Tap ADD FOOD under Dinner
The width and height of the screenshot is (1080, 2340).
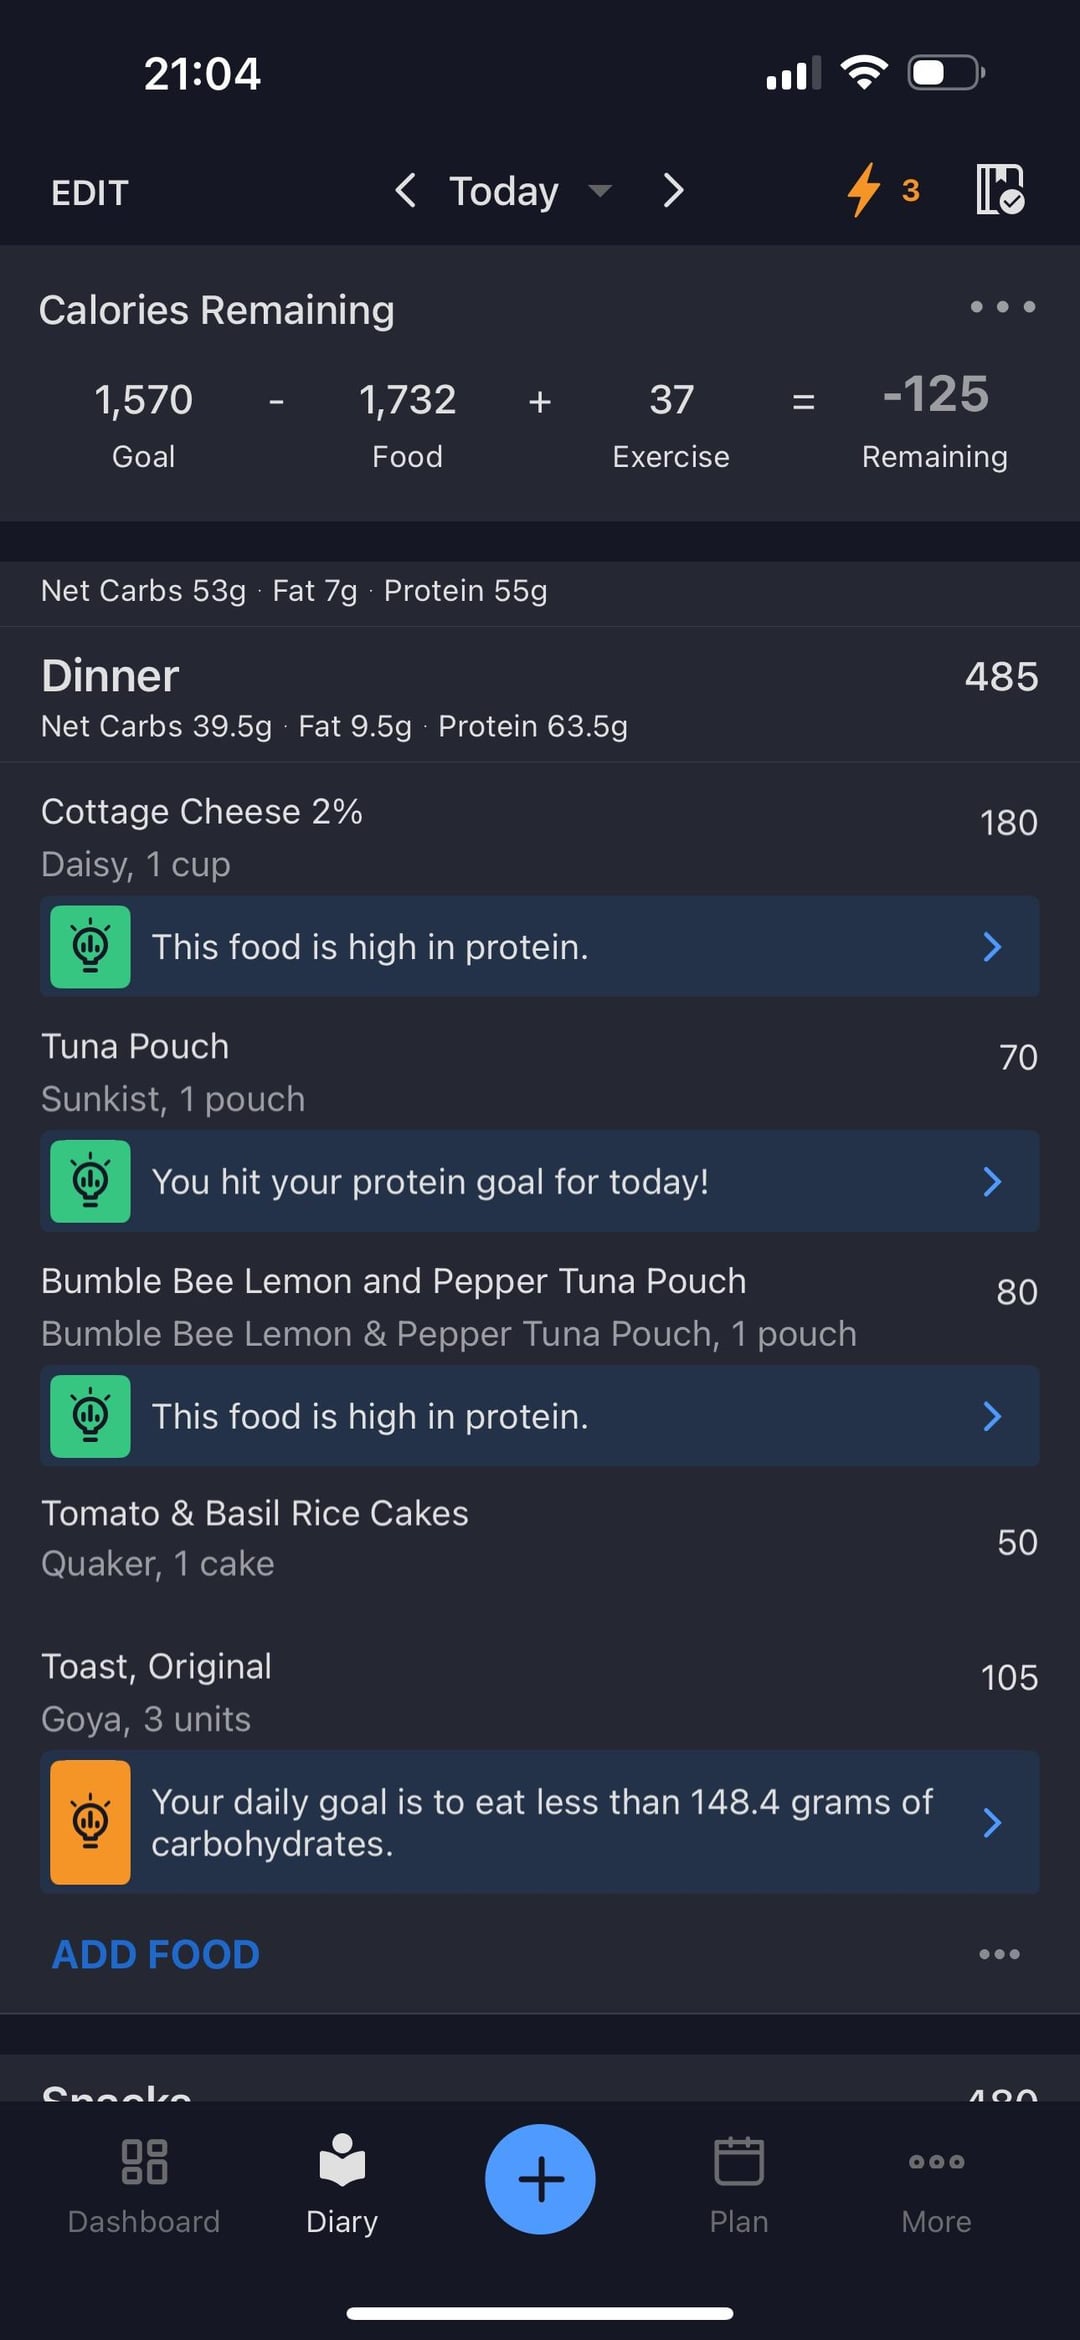coord(156,1954)
